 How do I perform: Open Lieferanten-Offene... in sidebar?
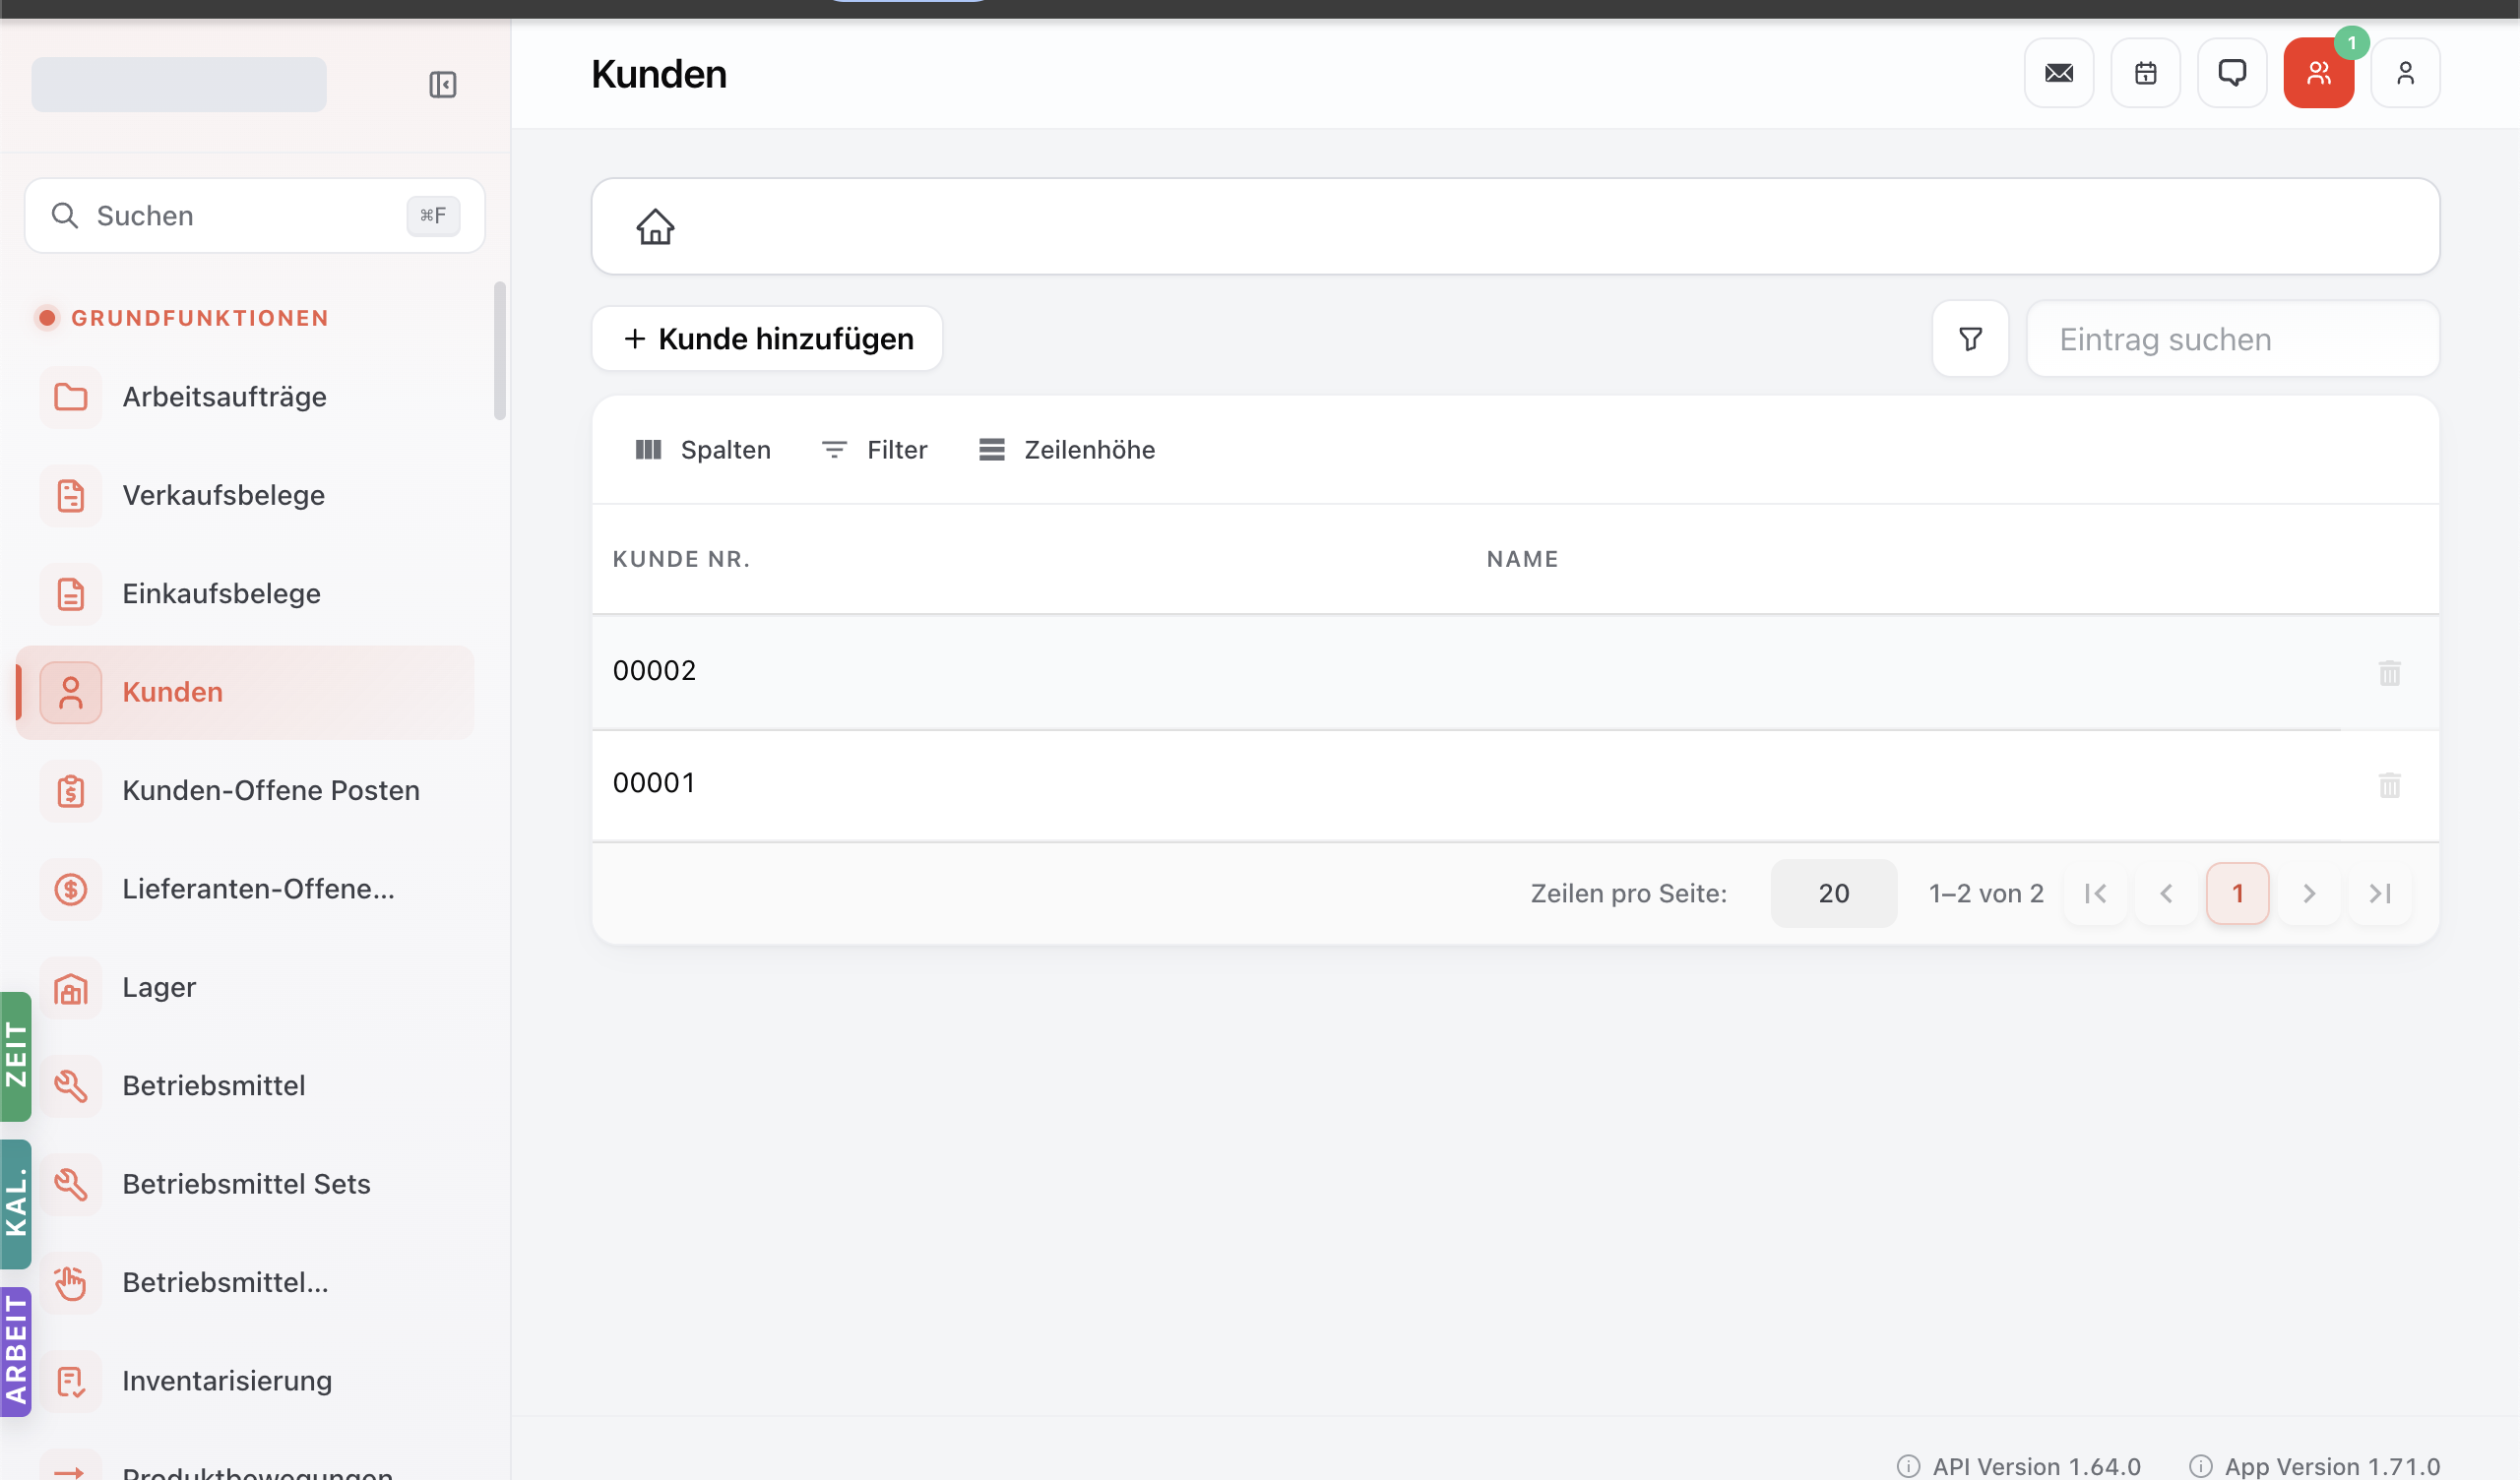pyautogui.click(x=245, y=889)
